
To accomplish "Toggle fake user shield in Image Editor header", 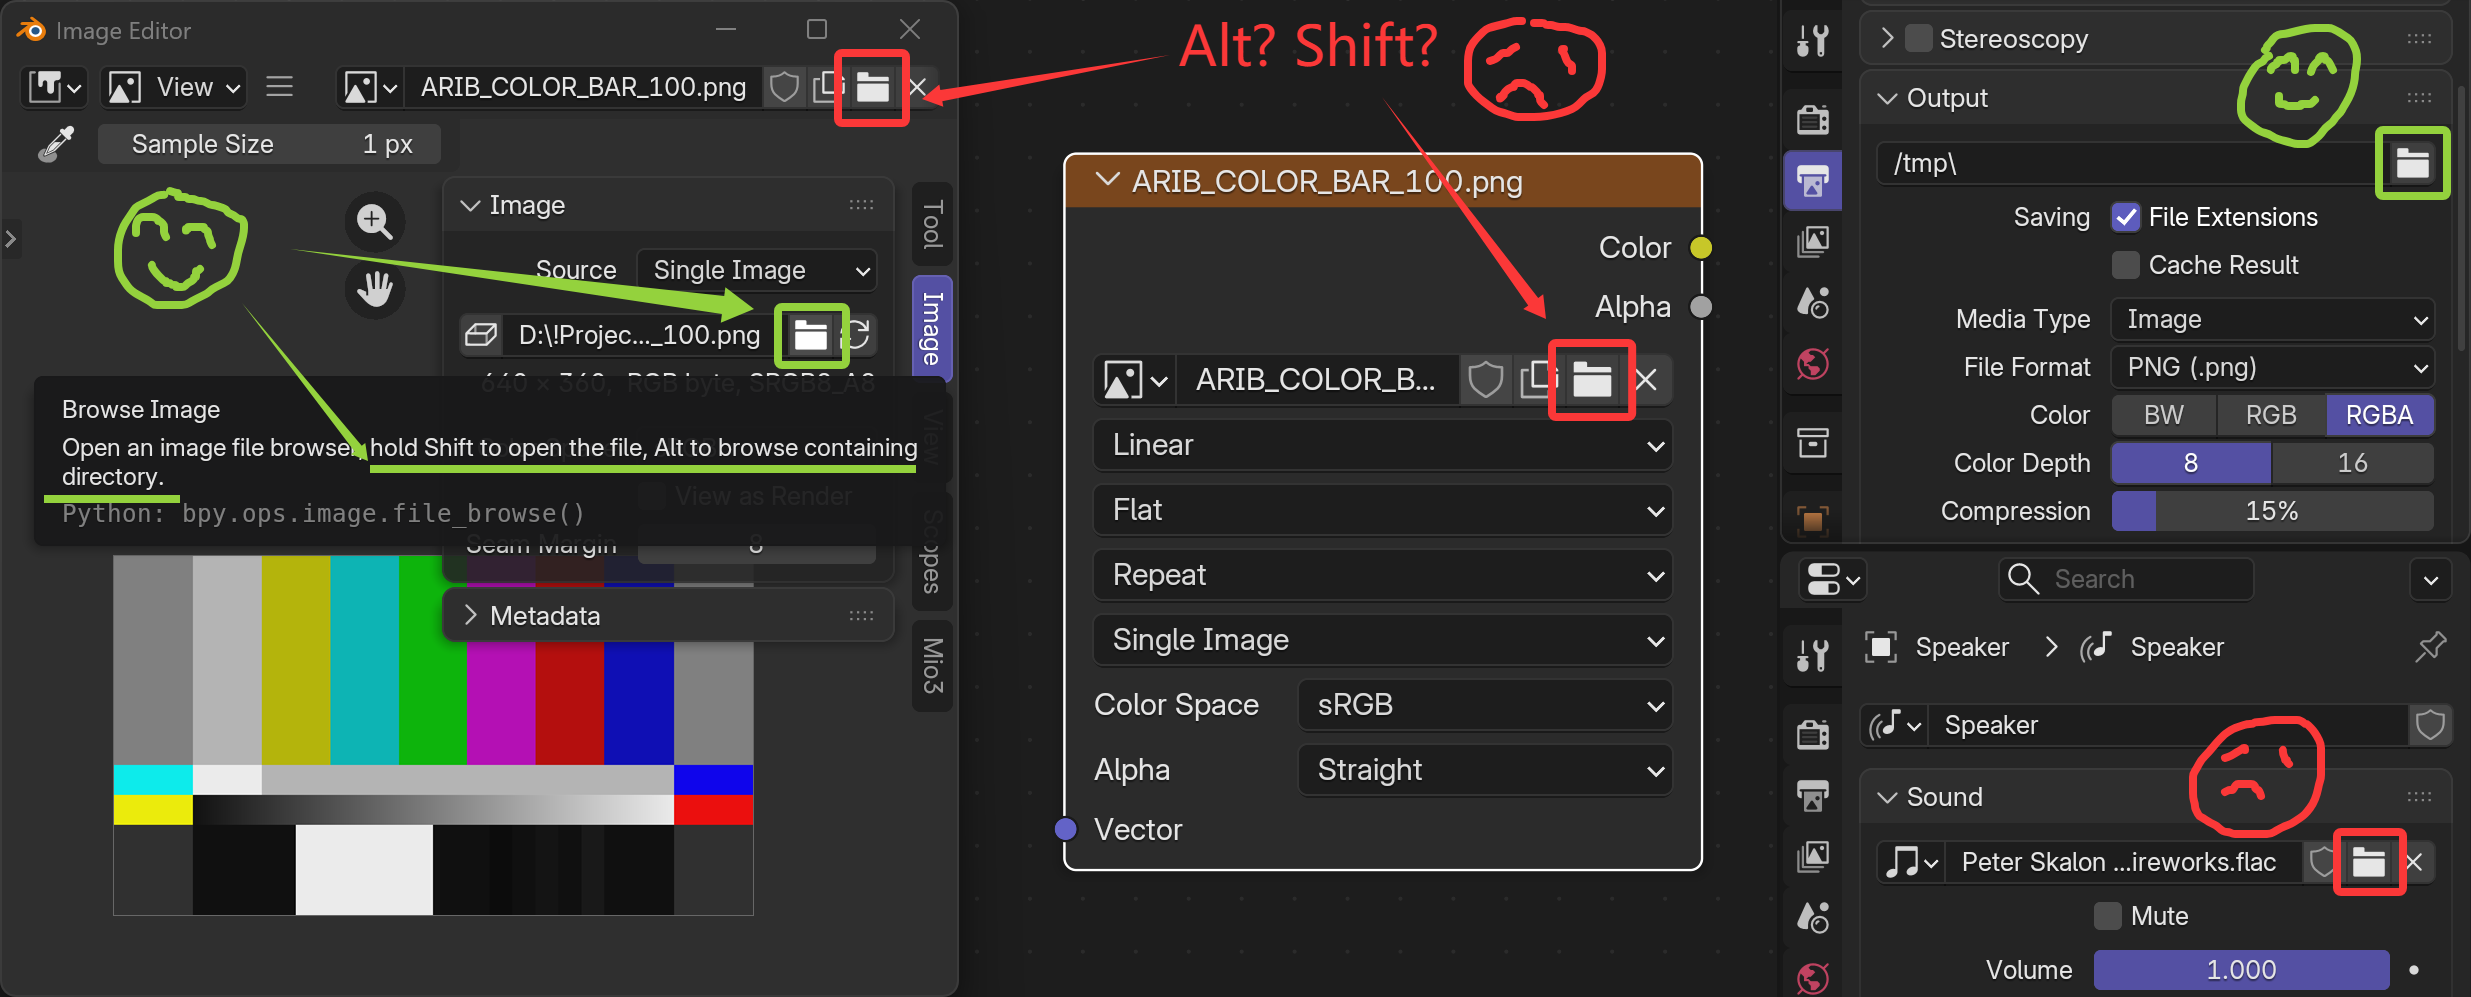I will [x=785, y=88].
